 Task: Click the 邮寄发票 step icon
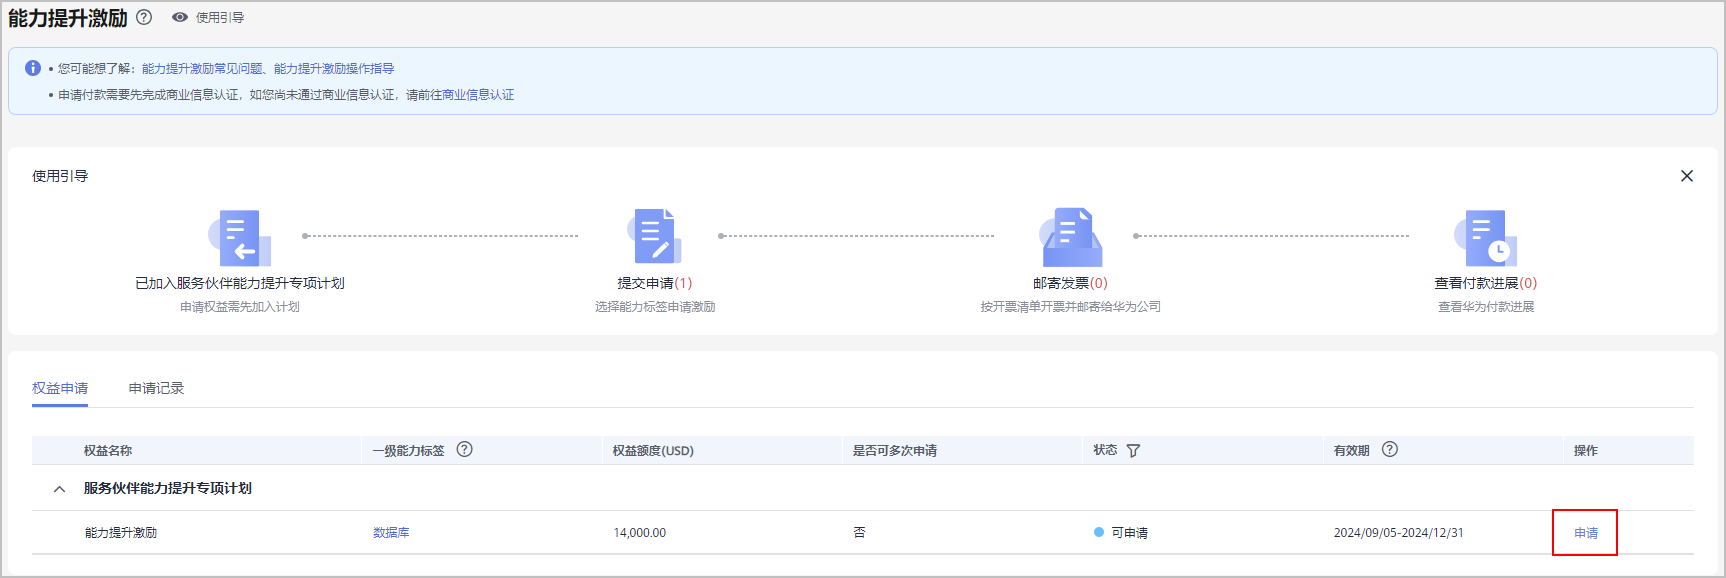[x=1071, y=237]
